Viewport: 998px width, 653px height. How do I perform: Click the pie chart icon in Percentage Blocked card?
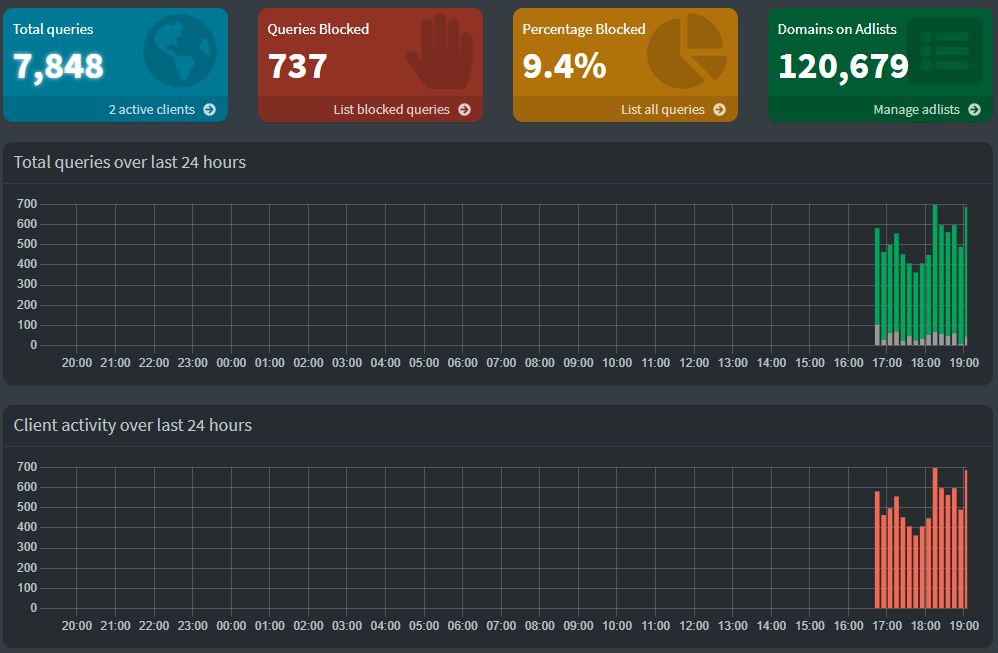(x=687, y=52)
